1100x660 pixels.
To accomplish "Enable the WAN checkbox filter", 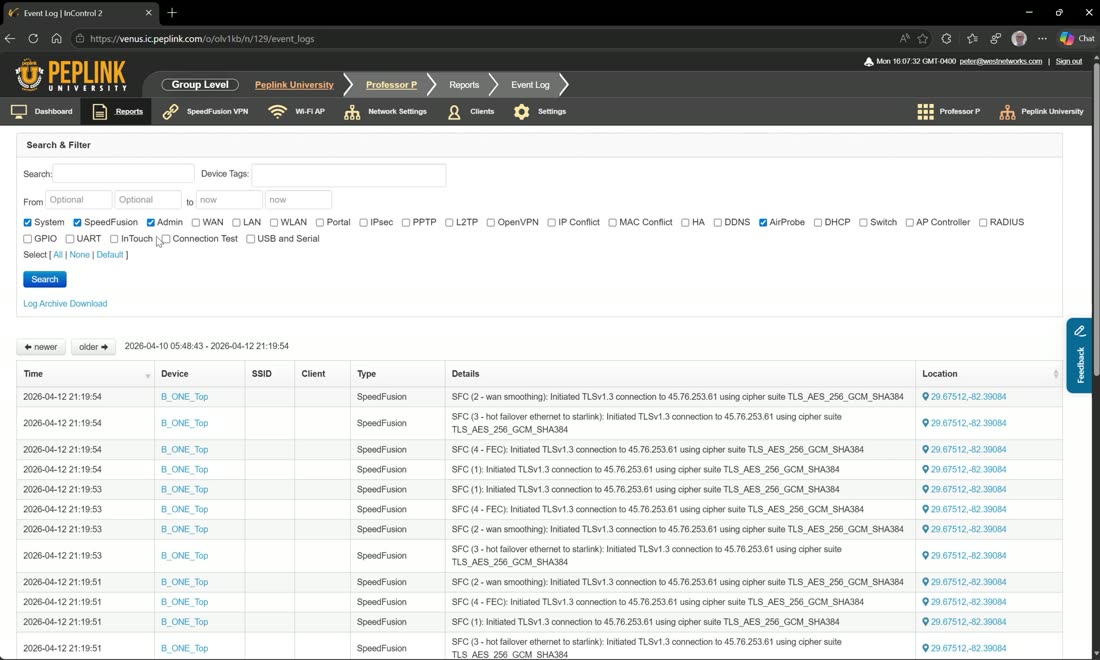I will pos(196,222).
